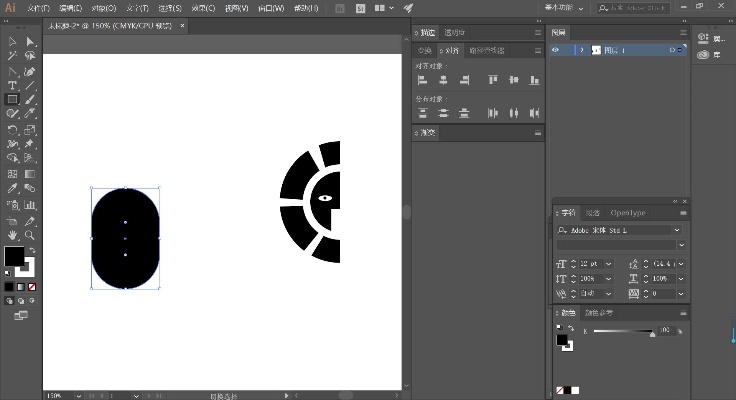Image resolution: width=736 pixels, height=400 pixels.
Task: Click the Adobe Stock search field
Action: click(x=633, y=8)
